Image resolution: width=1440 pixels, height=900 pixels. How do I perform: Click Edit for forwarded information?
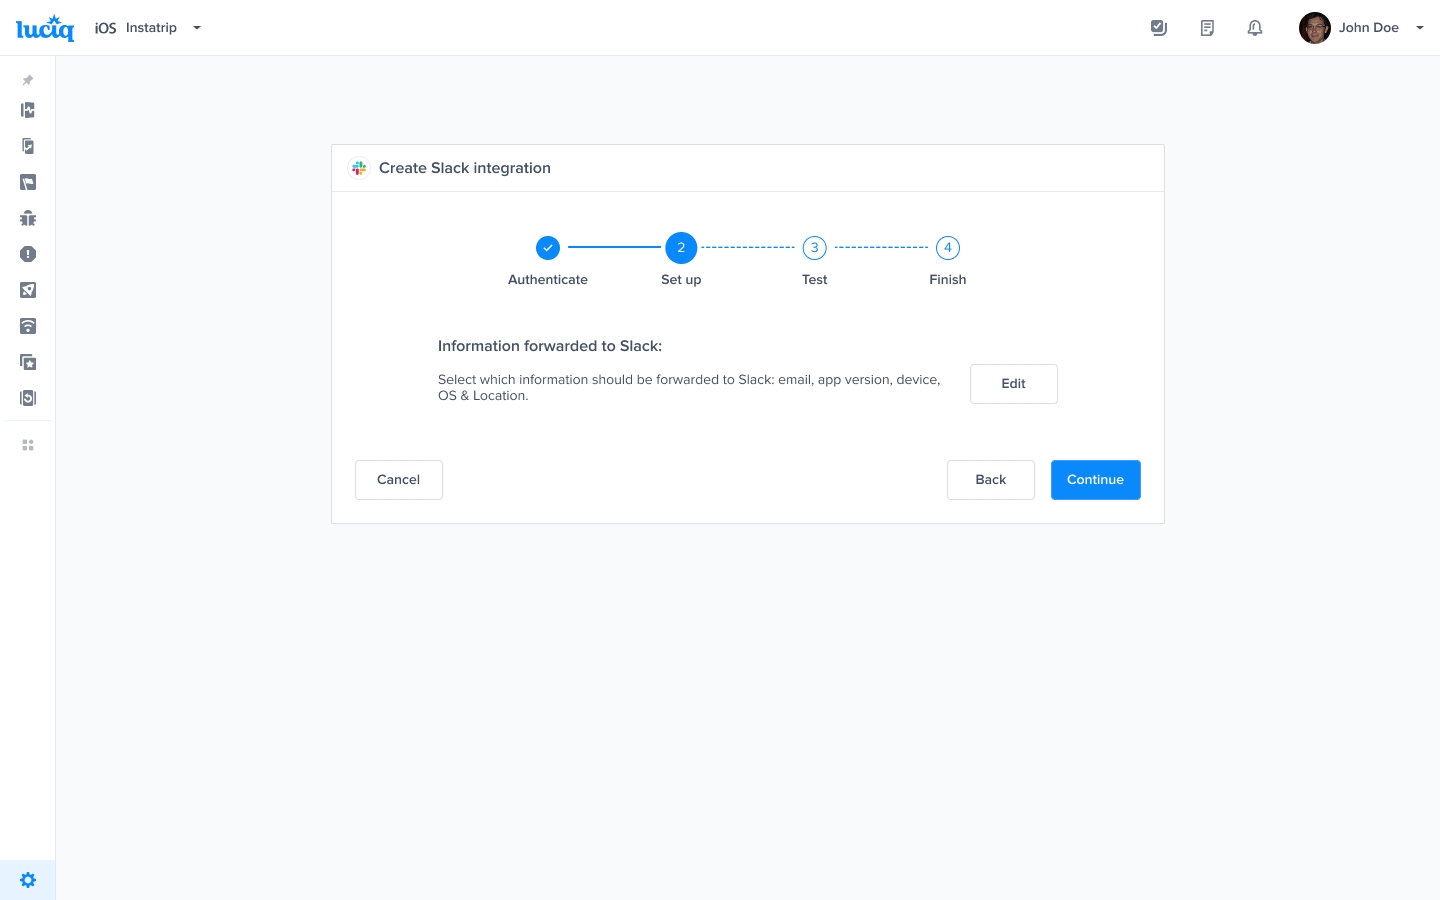coord(1013,384)
